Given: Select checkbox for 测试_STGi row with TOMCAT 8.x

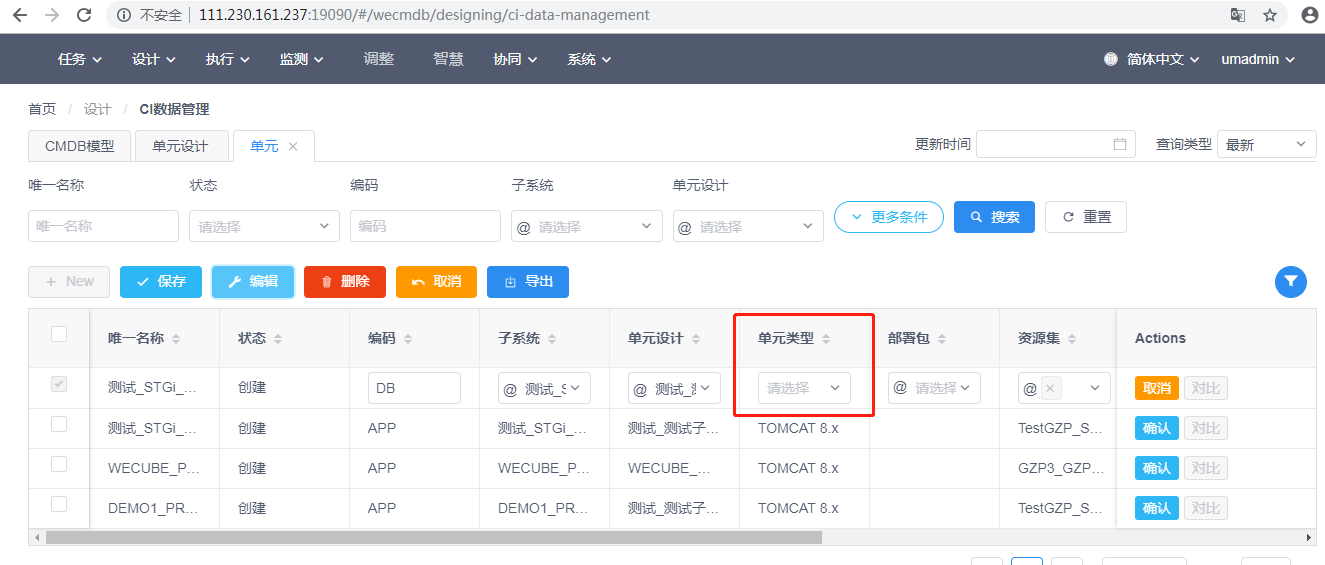Looking at the screenshot, I should 59,424.
